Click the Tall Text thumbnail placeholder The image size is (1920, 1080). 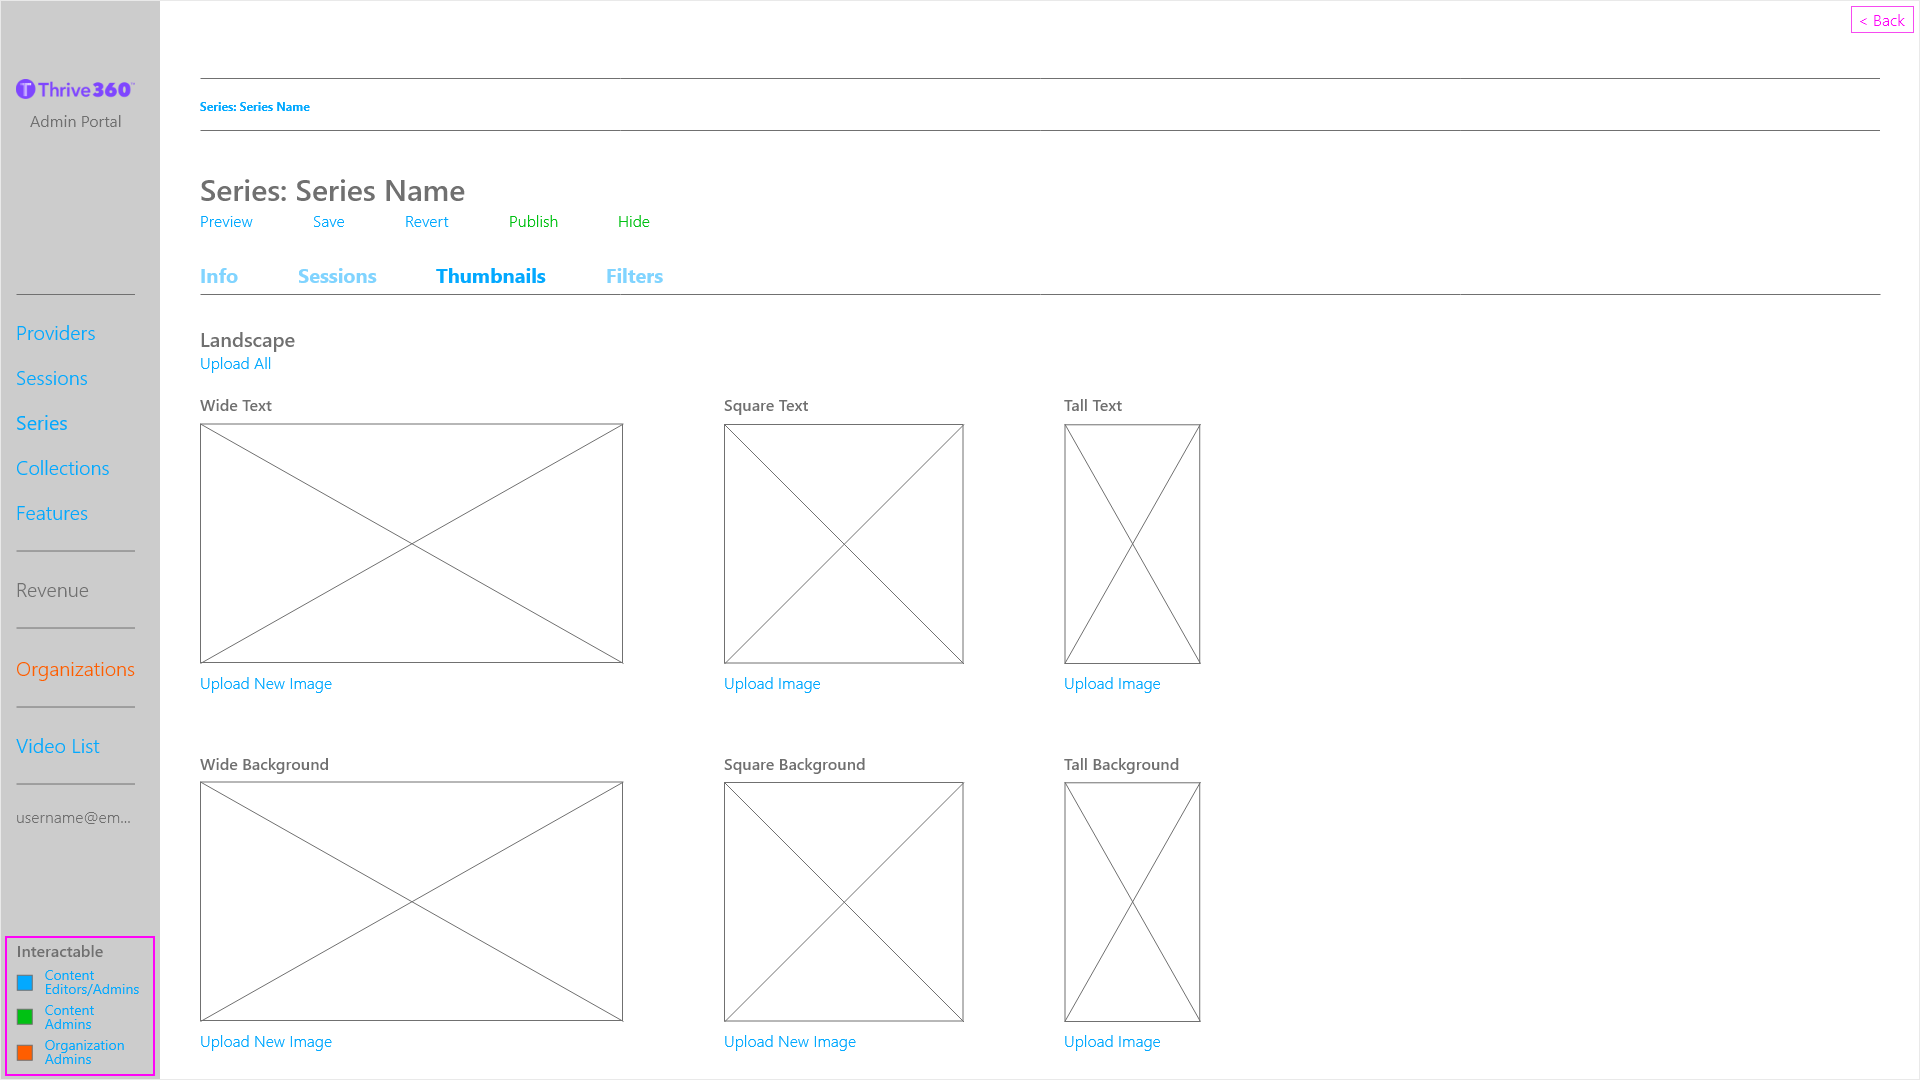click(x=1132, y=543)
